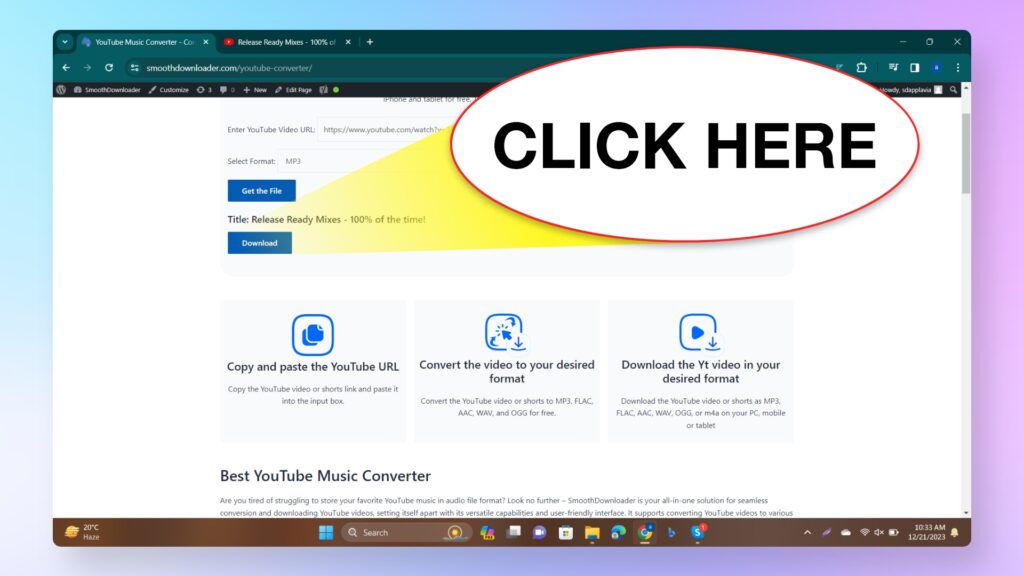Open the comments bubble in admin bar
Image resolution: width=1024 pixels, height=576 pixels.
tap(227, 90)
